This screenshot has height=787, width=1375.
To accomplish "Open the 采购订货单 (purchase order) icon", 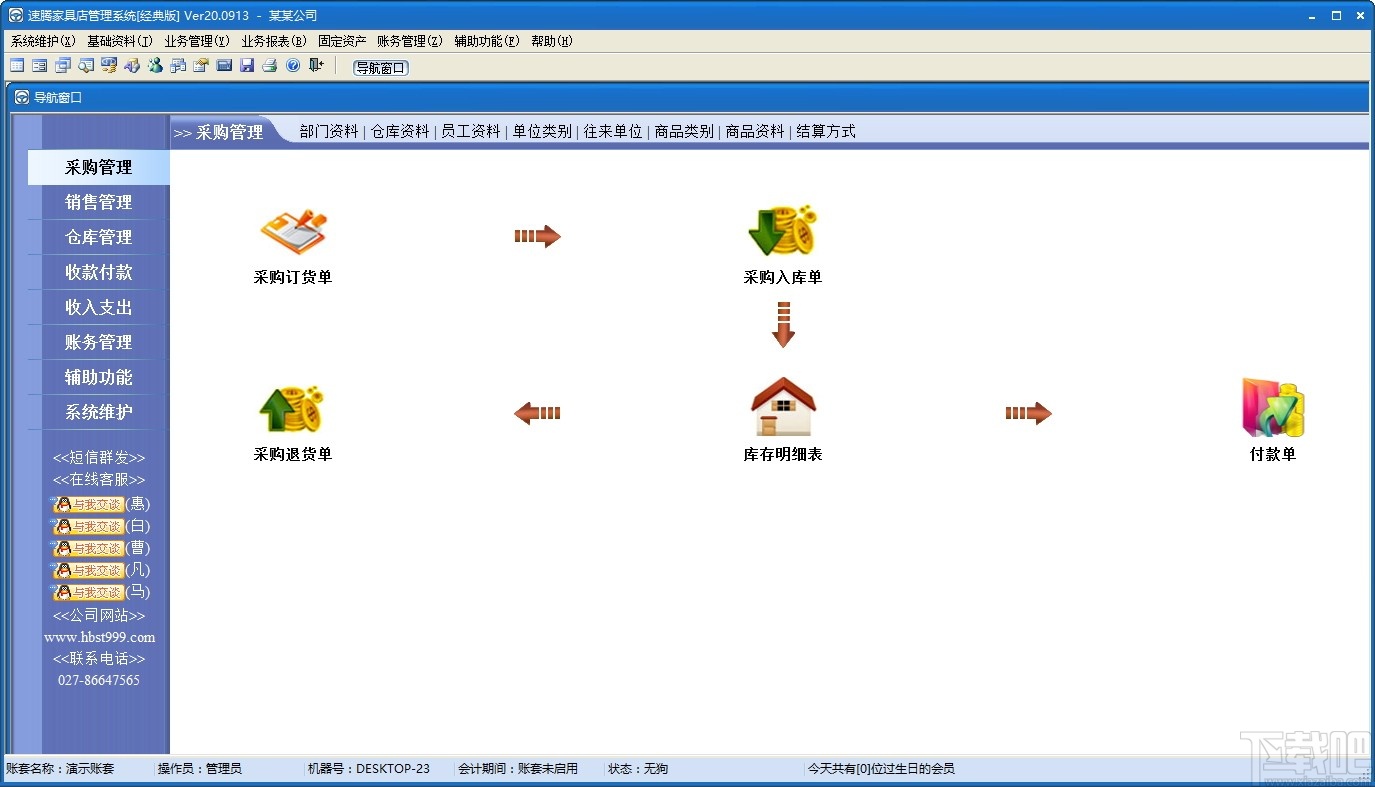I will pos(293,232).
